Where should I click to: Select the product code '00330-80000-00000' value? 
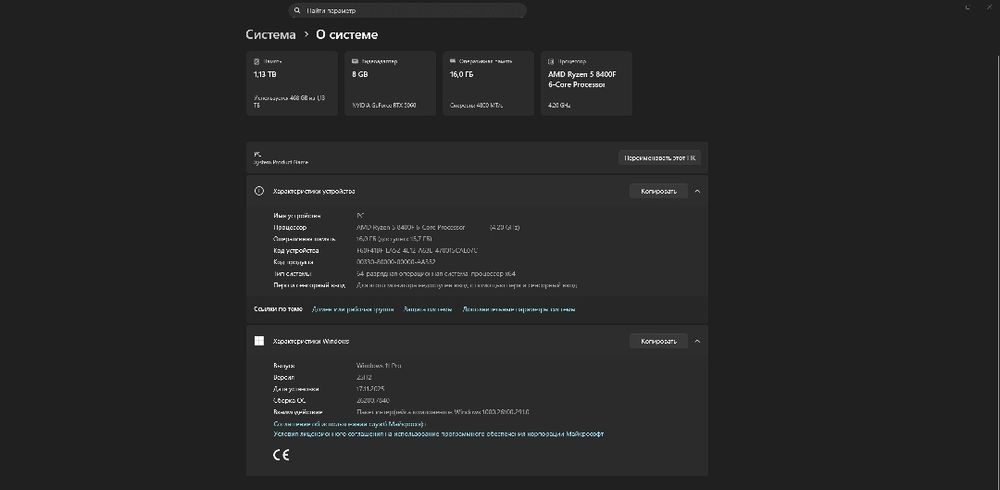coord(395,262)
